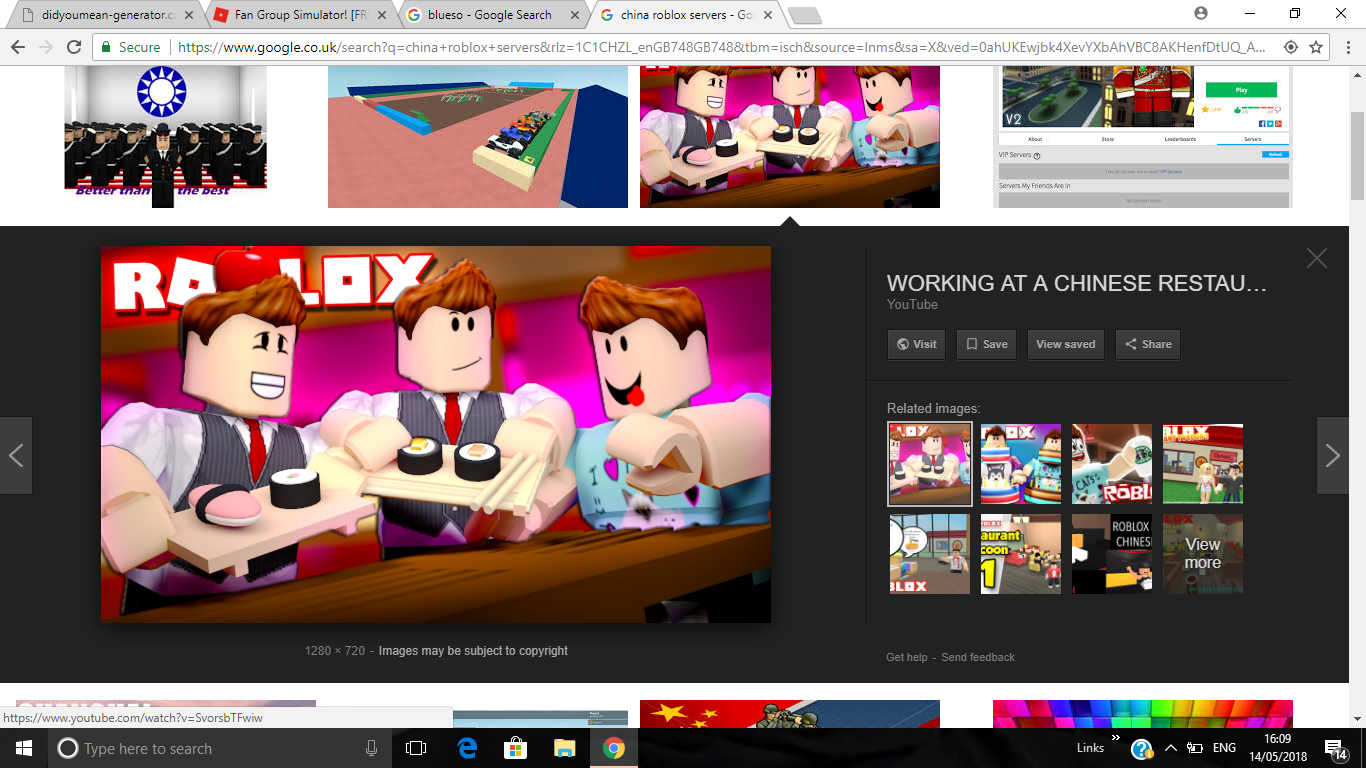Click the large Roblox sushi preview image
This screenshot has height=768, width=1366.
pyautogui.click(x=436, y=434)
